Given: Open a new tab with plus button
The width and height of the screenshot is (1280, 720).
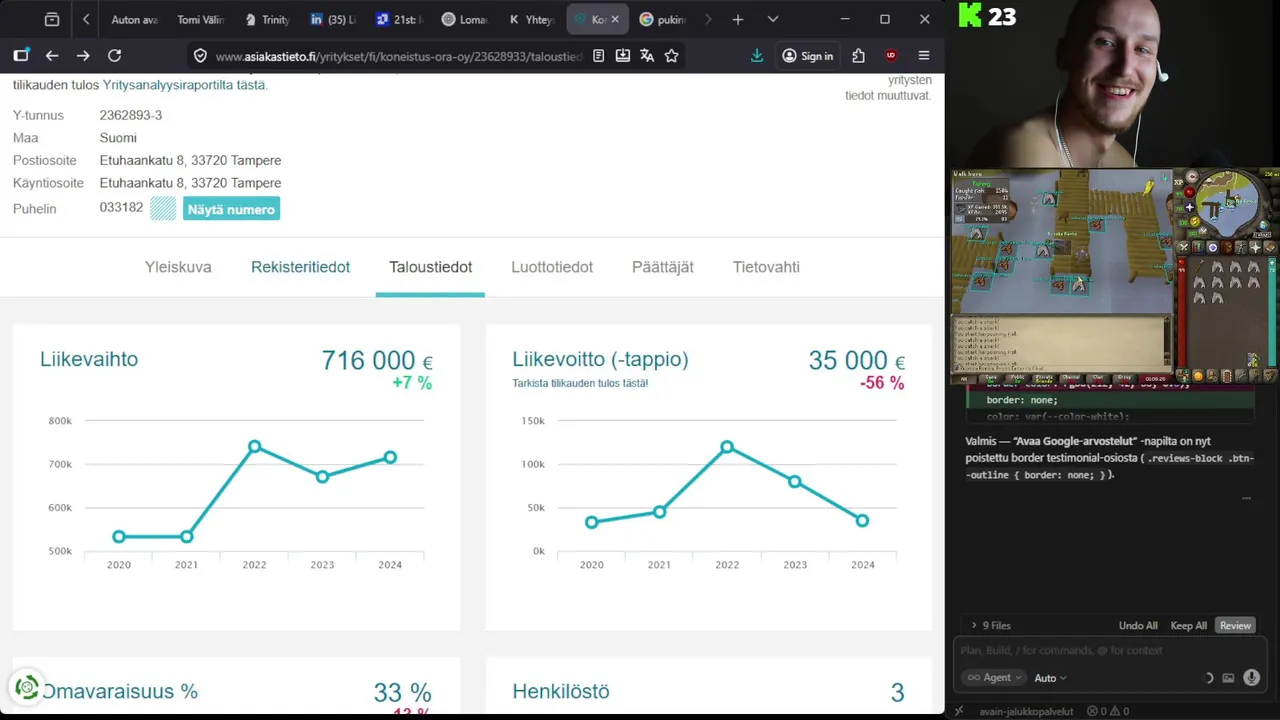Looking at the screenshot, I should click(x=737, y=19).
